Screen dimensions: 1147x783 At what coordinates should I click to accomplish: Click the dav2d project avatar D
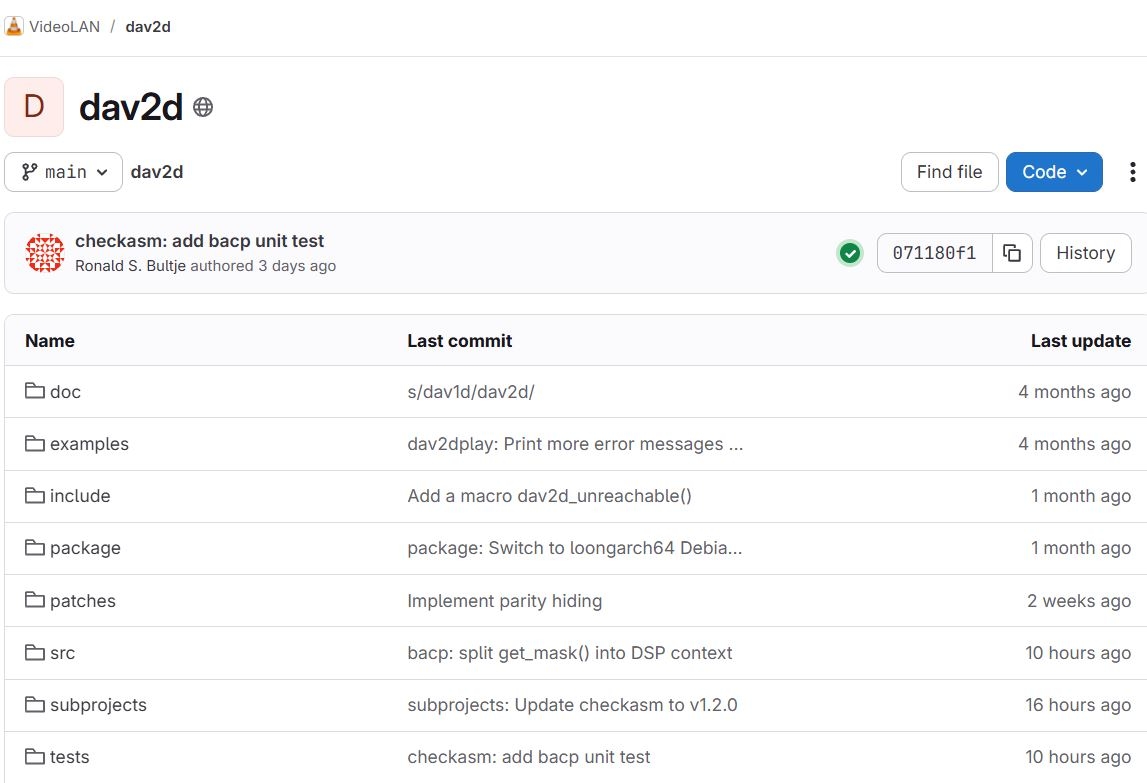point(34,107)
